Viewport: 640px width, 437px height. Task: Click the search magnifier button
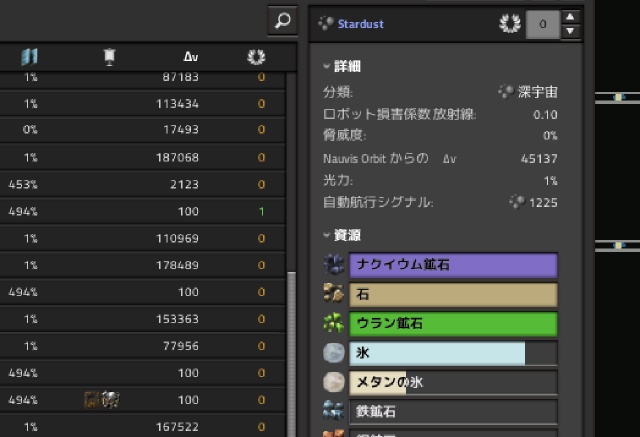pos(283,20)
